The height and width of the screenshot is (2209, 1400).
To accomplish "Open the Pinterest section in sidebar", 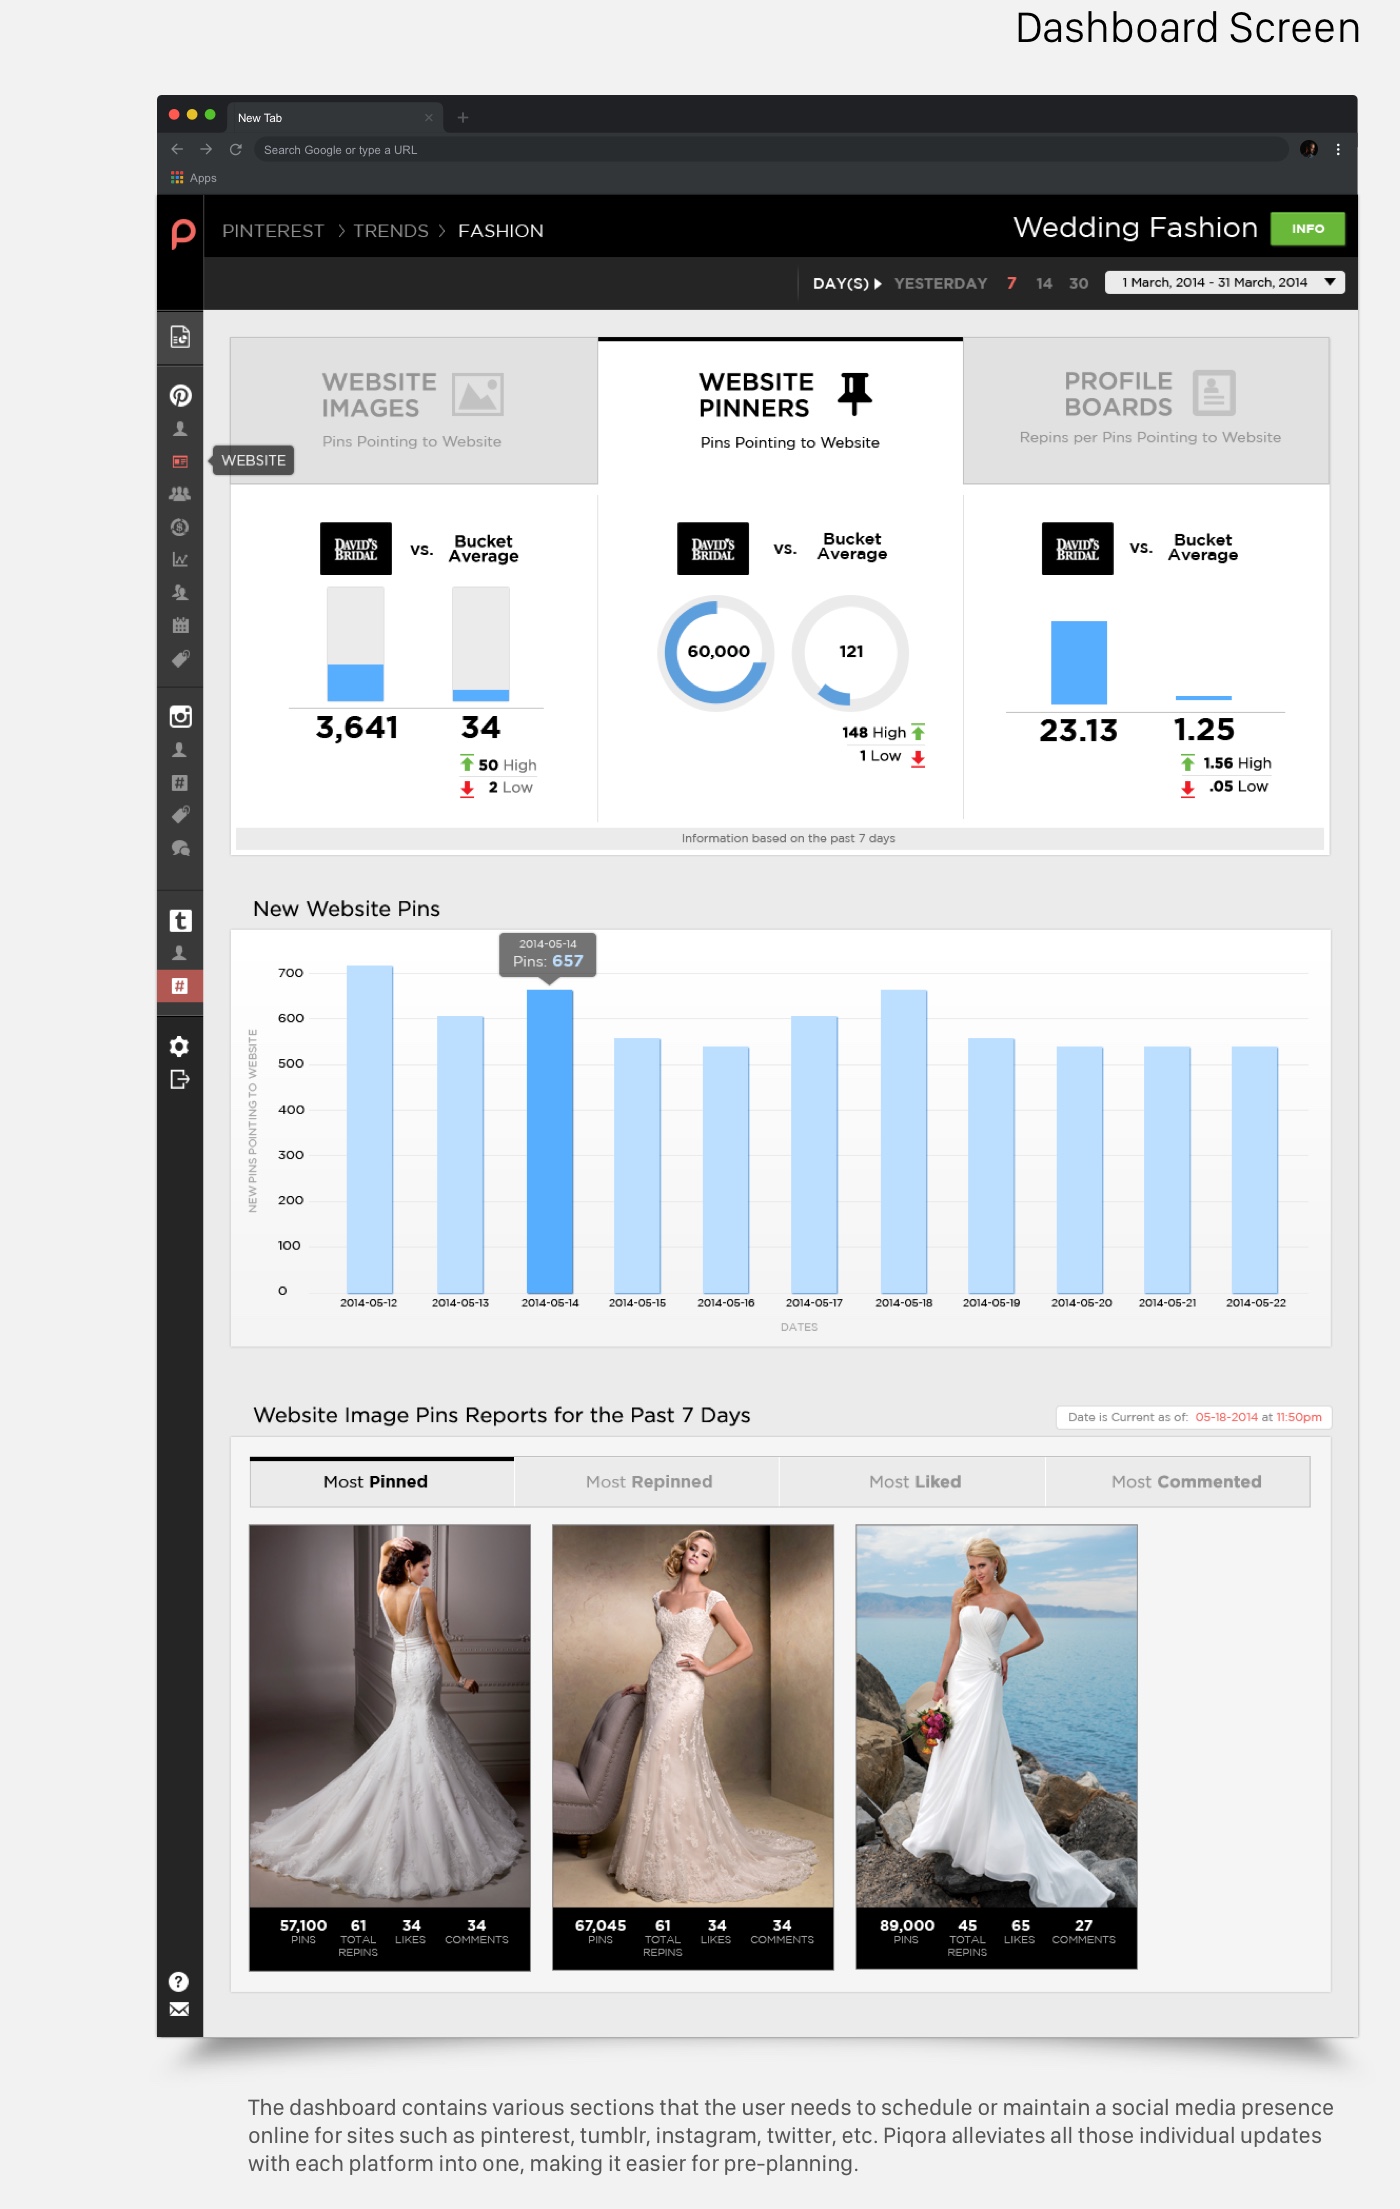I will pos(180,395).
